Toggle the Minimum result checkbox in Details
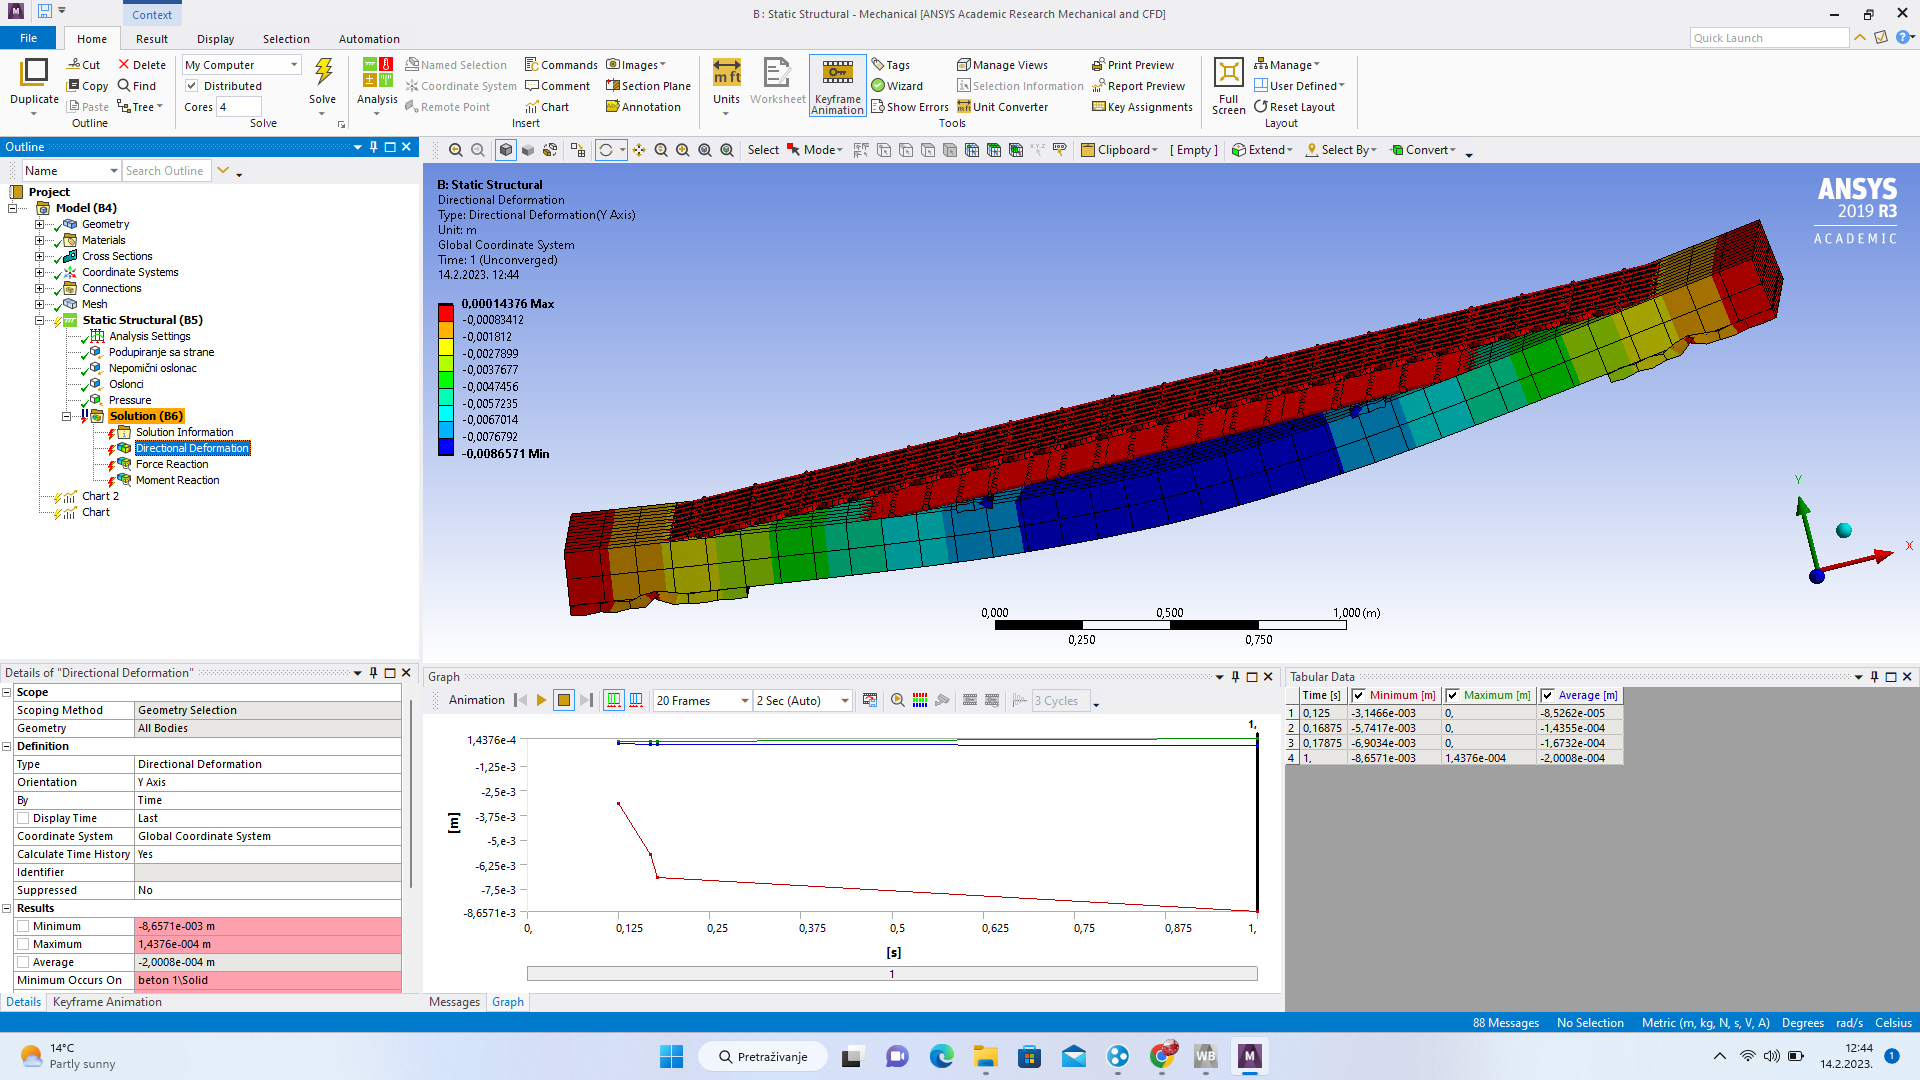This screenshot has width=1920, height=1080. coord(23,926)
